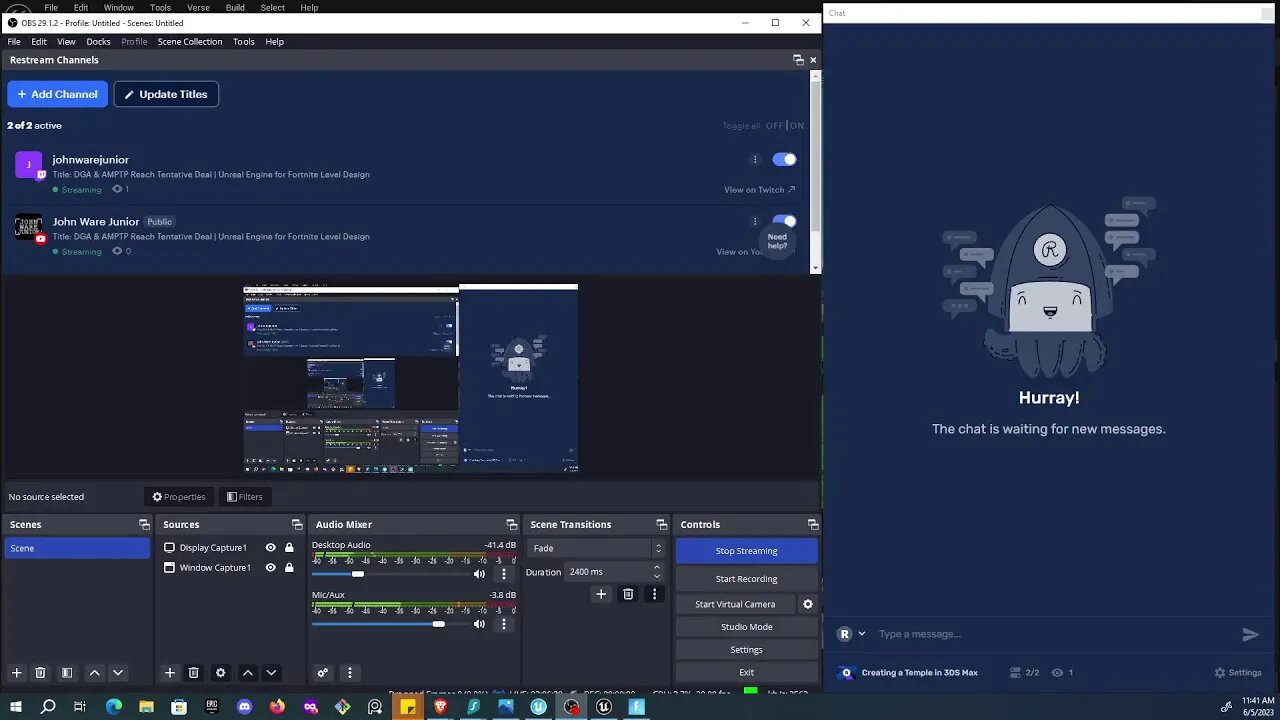Expand the chat sender account chevron

pos(862,634)
